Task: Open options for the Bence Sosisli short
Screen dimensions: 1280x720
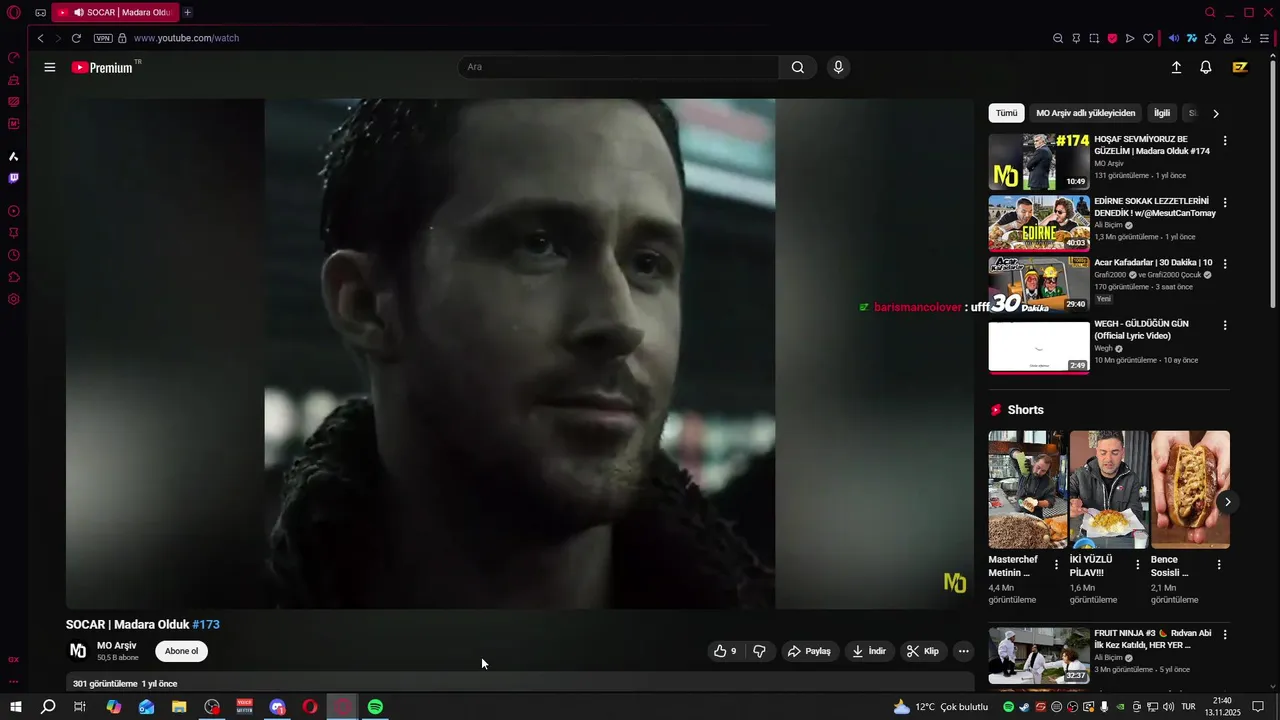Action: tap(1218, 565)
